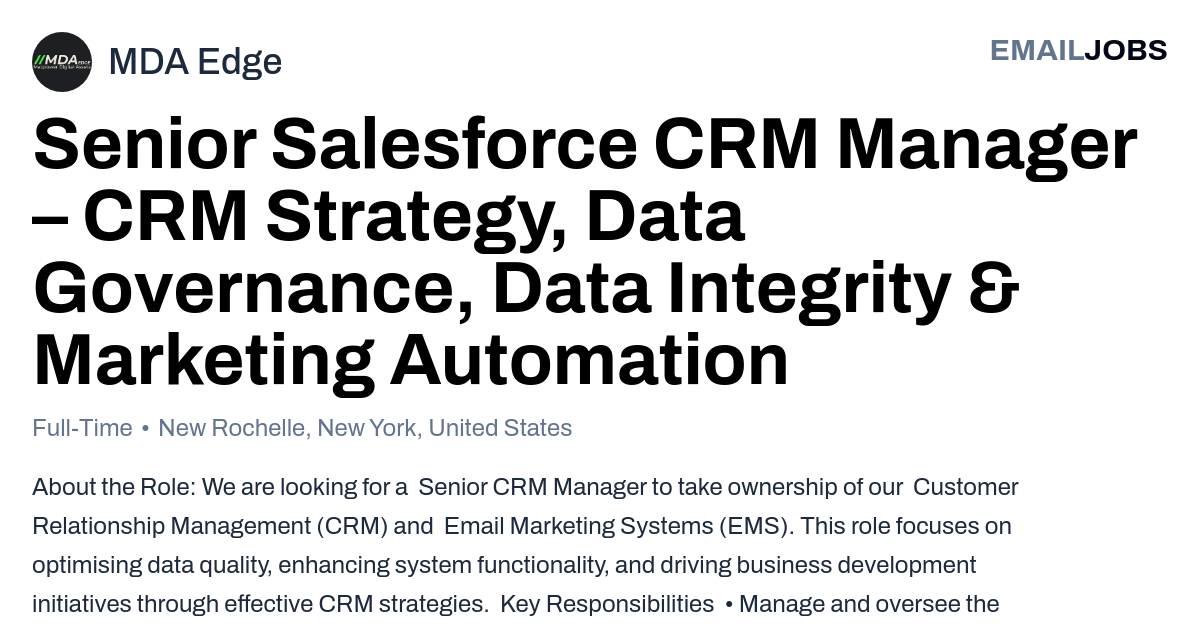The image size is (1200, 630).
Task: Open the EMAILJOBS site logo
Action: pos(1078,50)
